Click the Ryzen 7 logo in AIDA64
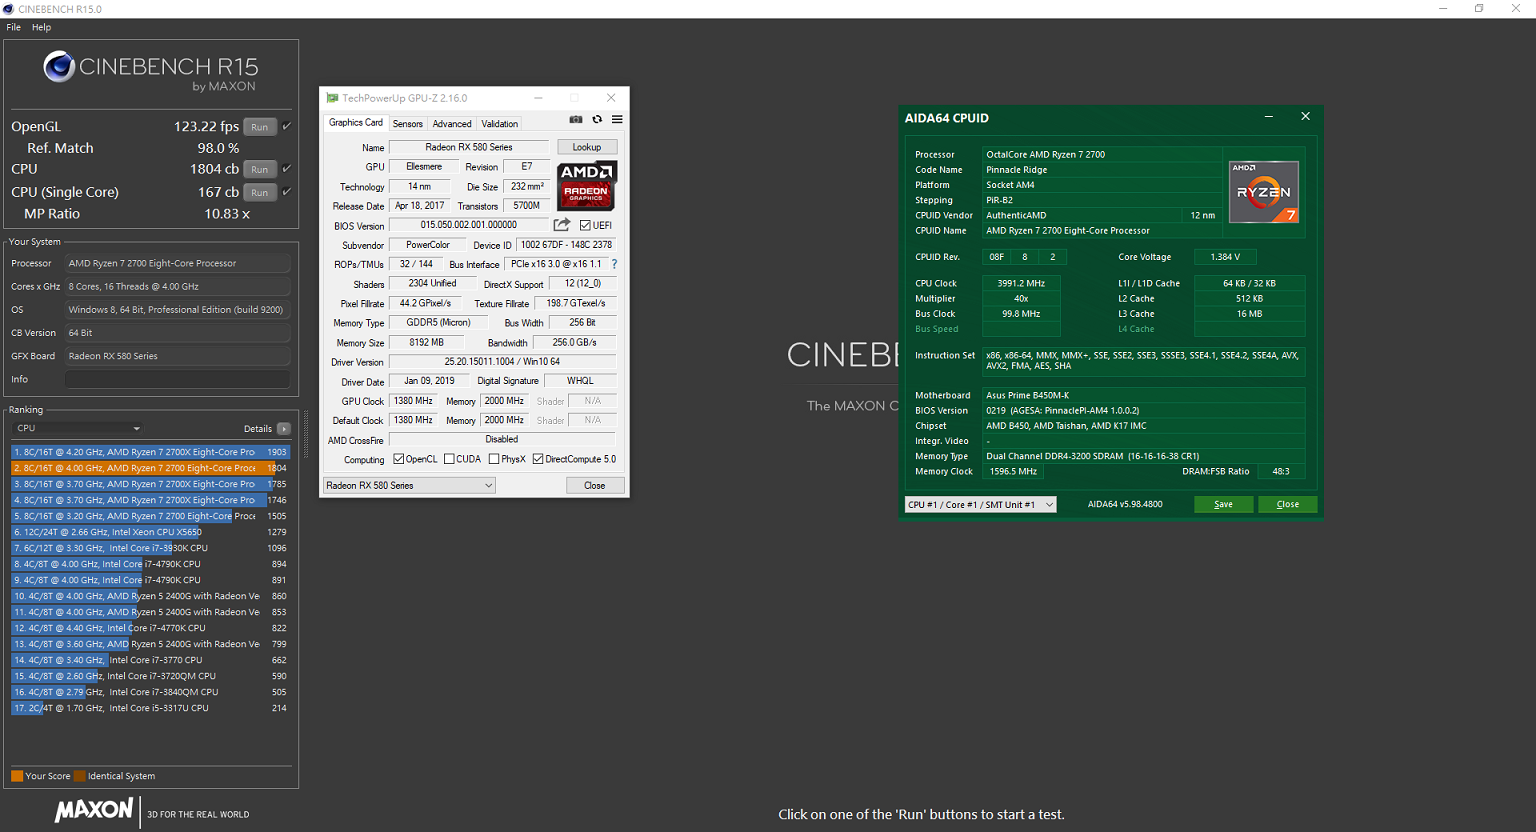This screenshot has height=832, width=1536. click(x=1264, y=192)
